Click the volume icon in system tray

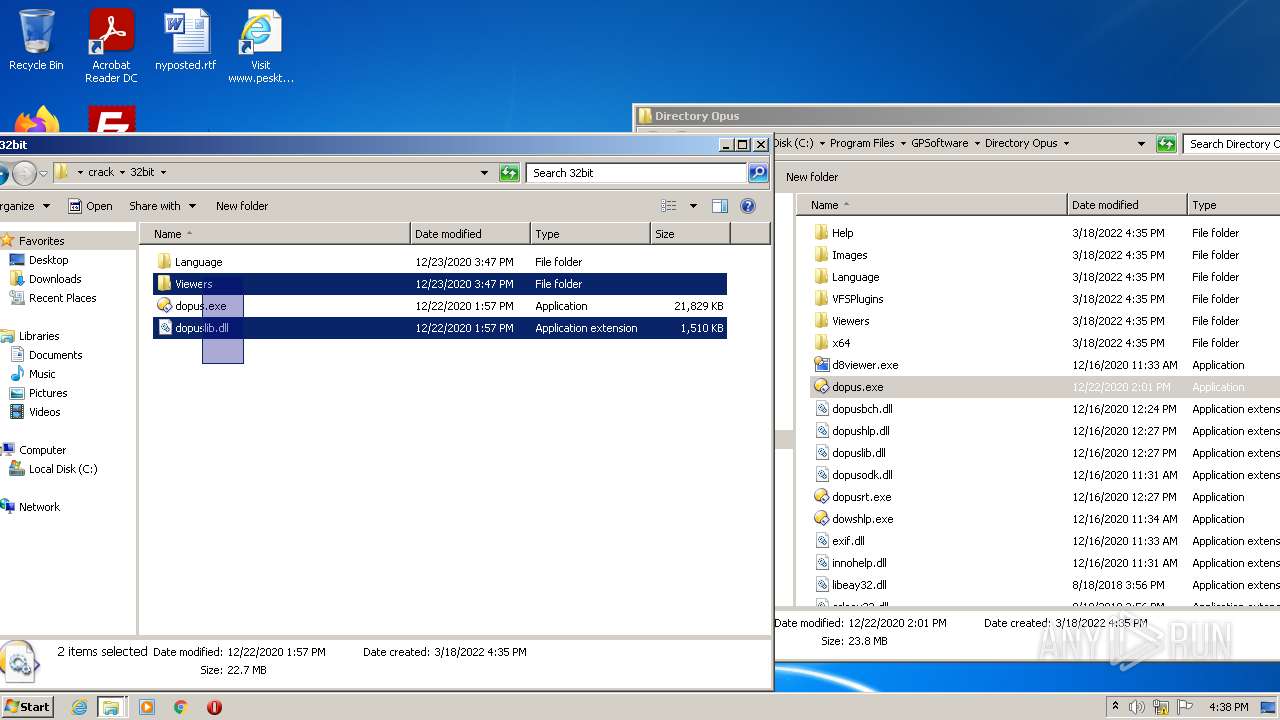coord(1137,707)
